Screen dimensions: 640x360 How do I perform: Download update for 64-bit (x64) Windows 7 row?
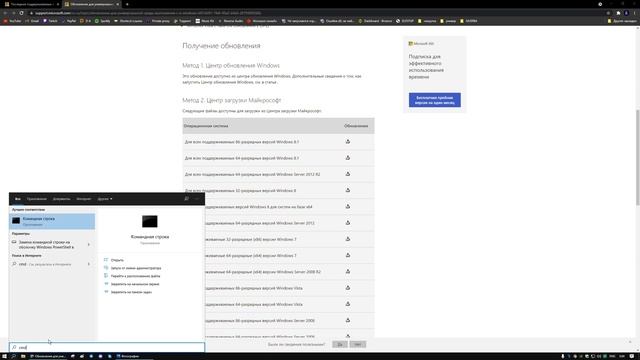pos(348,255)
